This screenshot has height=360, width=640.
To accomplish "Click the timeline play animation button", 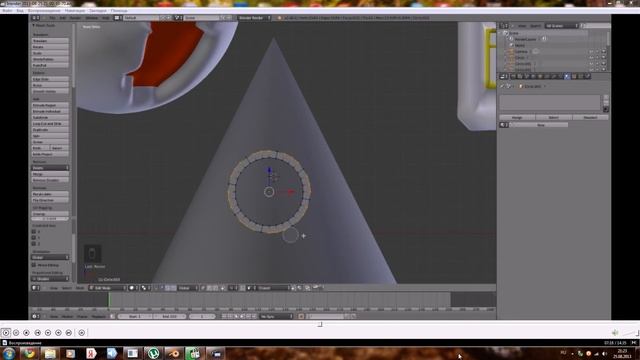I will (x=242, y=316).
